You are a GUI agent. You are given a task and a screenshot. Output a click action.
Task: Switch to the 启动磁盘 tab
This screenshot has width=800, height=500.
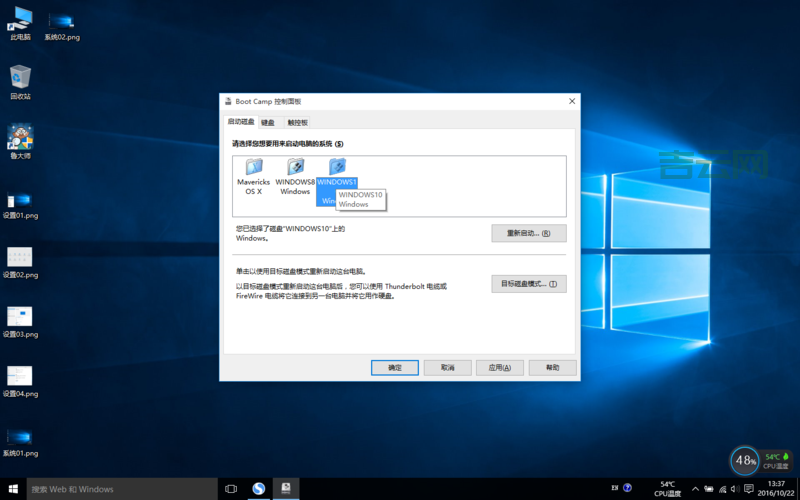[241, 122]
